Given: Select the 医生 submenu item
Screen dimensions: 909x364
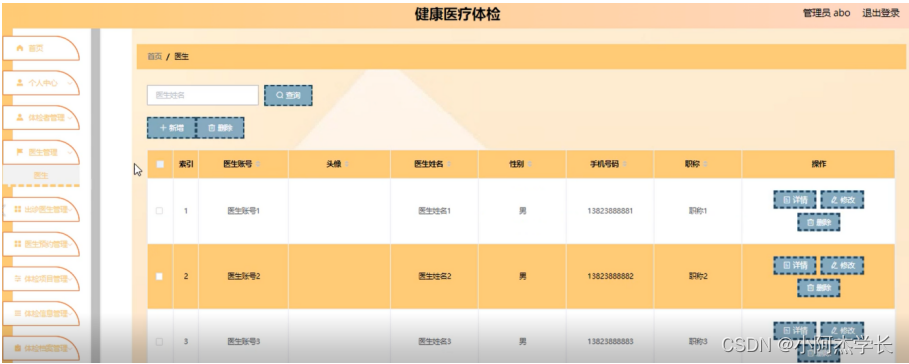Looking at the screenshot, I should point(41,175).
